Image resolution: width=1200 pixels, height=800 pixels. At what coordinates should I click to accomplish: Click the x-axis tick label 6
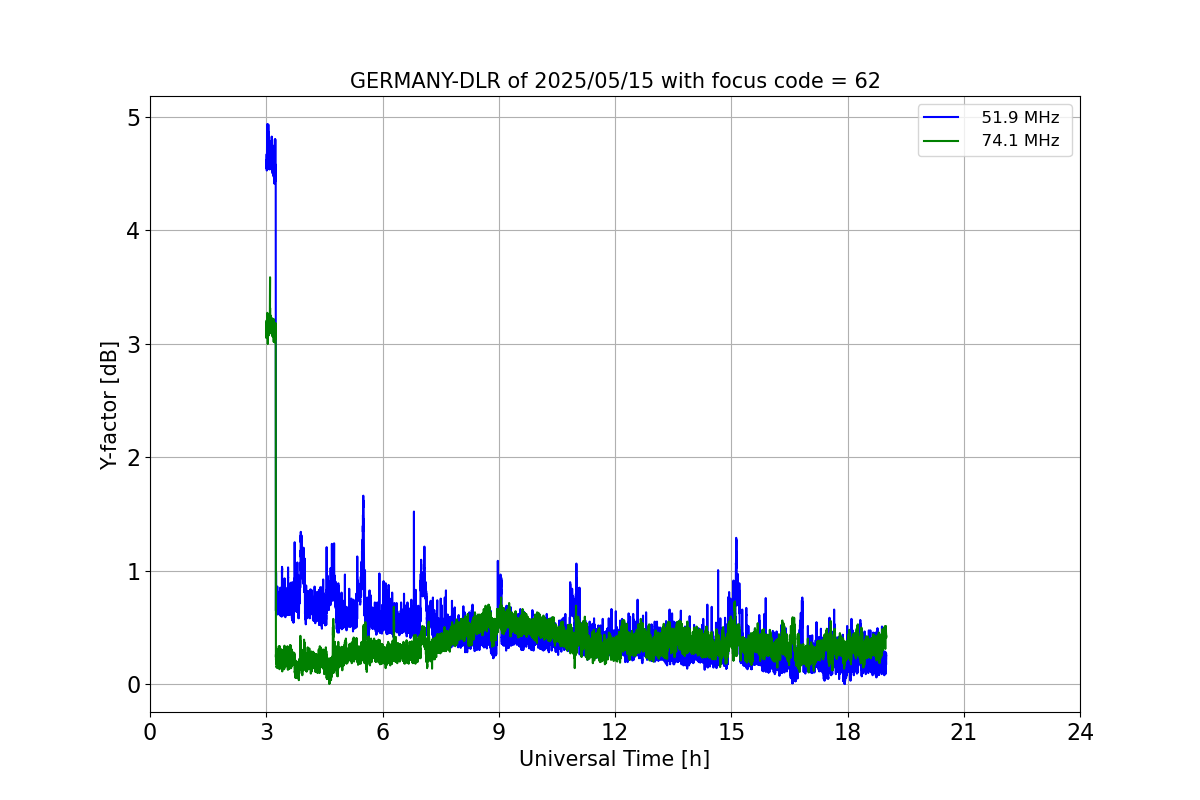(383, 732)
